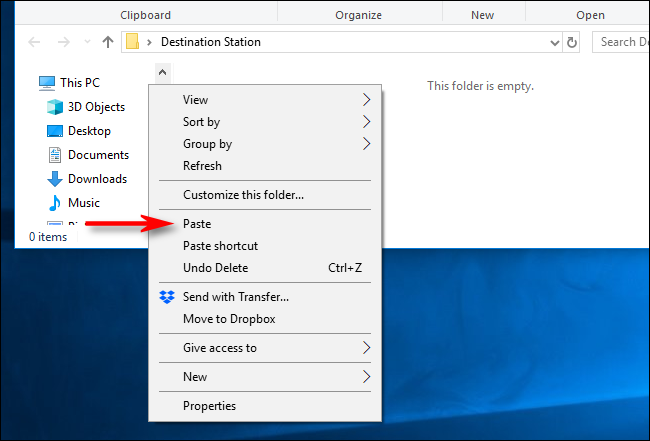Select This PC in navigation tree

tap(79, 83)
